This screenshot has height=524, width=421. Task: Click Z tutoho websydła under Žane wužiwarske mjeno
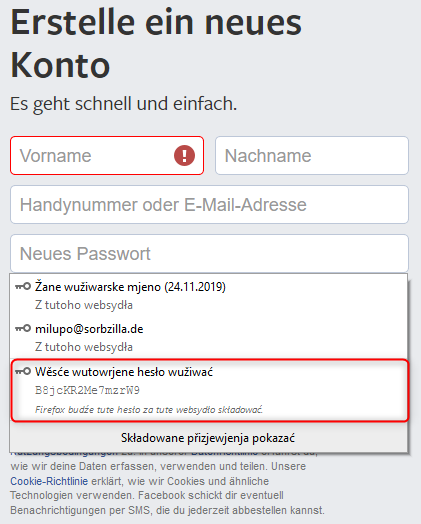pos(84,305)
